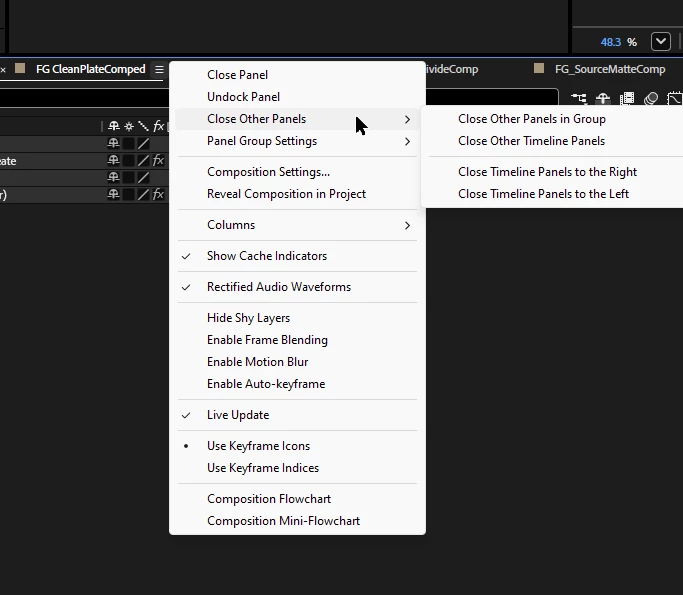This screenshot has width=683, height=595.
Task: Toggle the Hide Shy Layers timeline toolbar icon
Action: [x=603, y=98]
